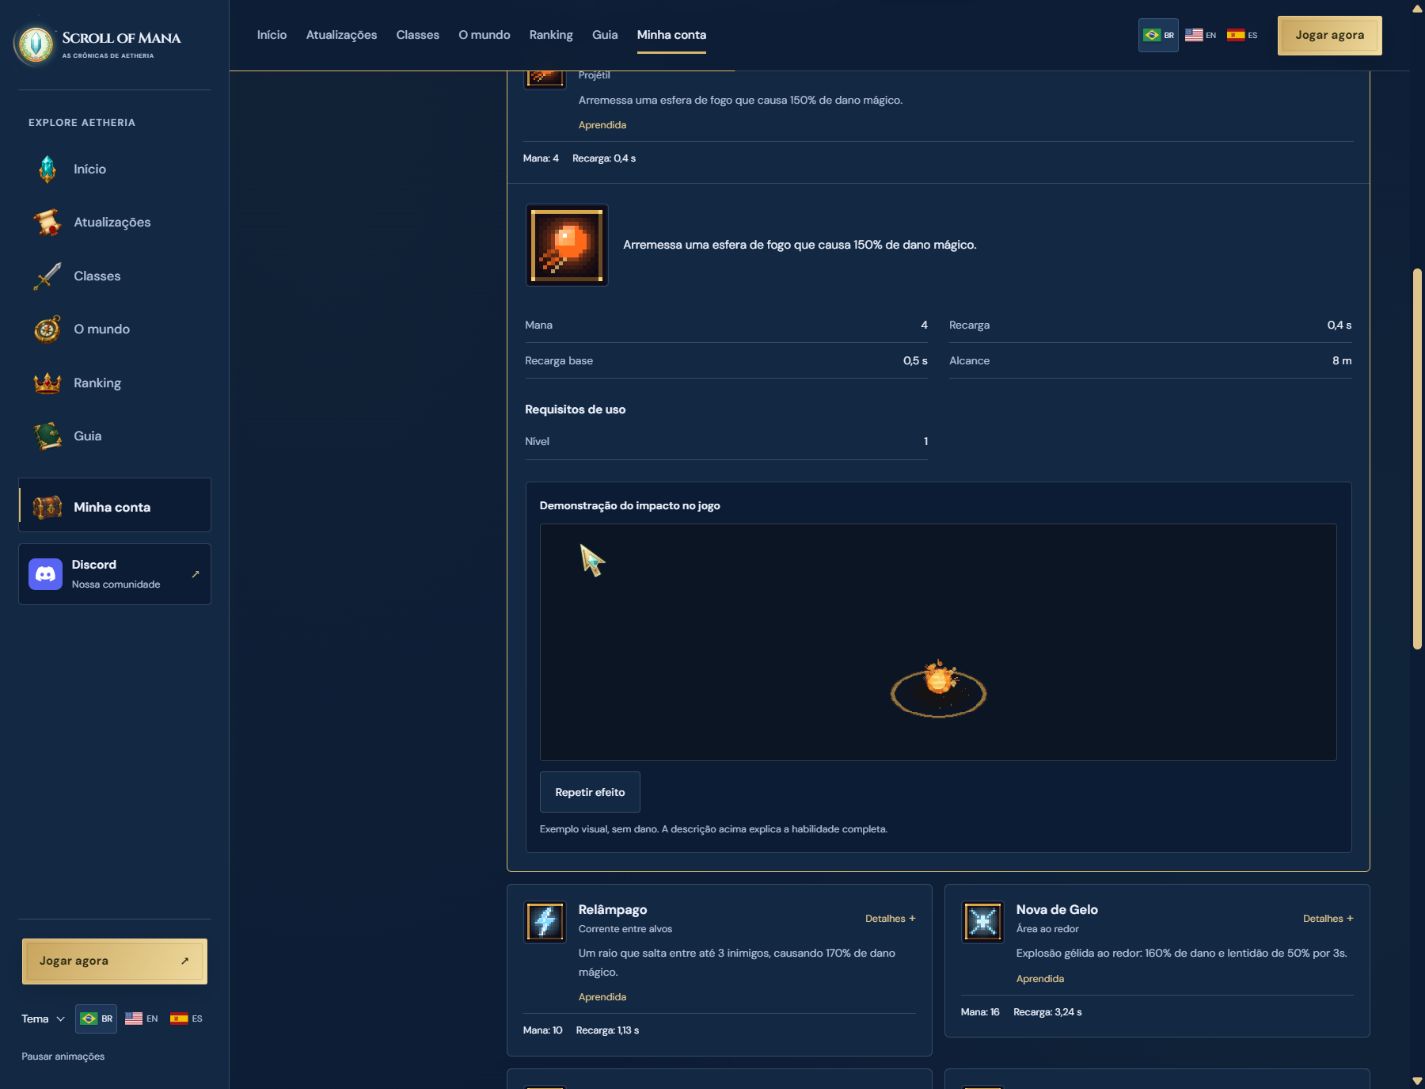The image size is (1425, 1089).
Task: Open Ranking in the top navigation bar
Action: pos(551,35)
